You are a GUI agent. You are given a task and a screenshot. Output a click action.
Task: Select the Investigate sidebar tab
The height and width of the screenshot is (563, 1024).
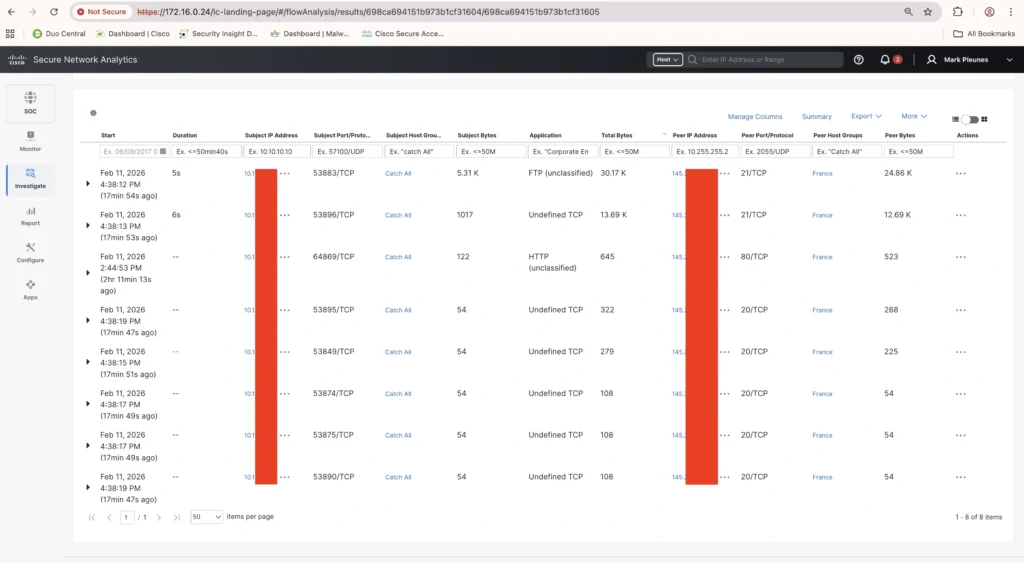30,178
